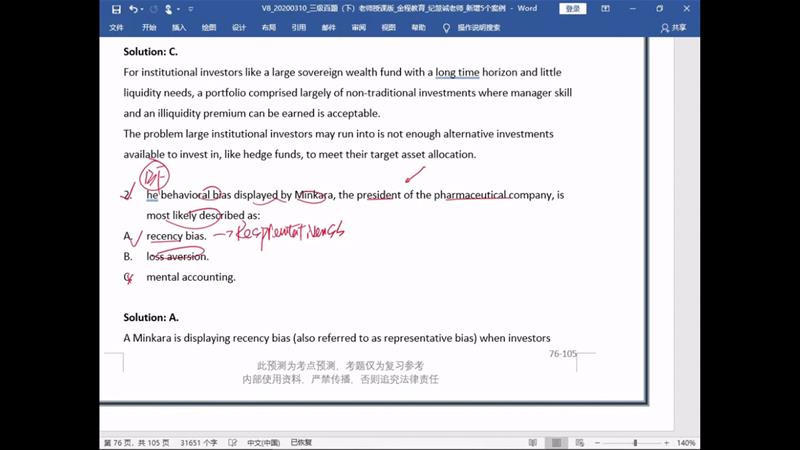Click the 操作说明搜索 search field

479,28
